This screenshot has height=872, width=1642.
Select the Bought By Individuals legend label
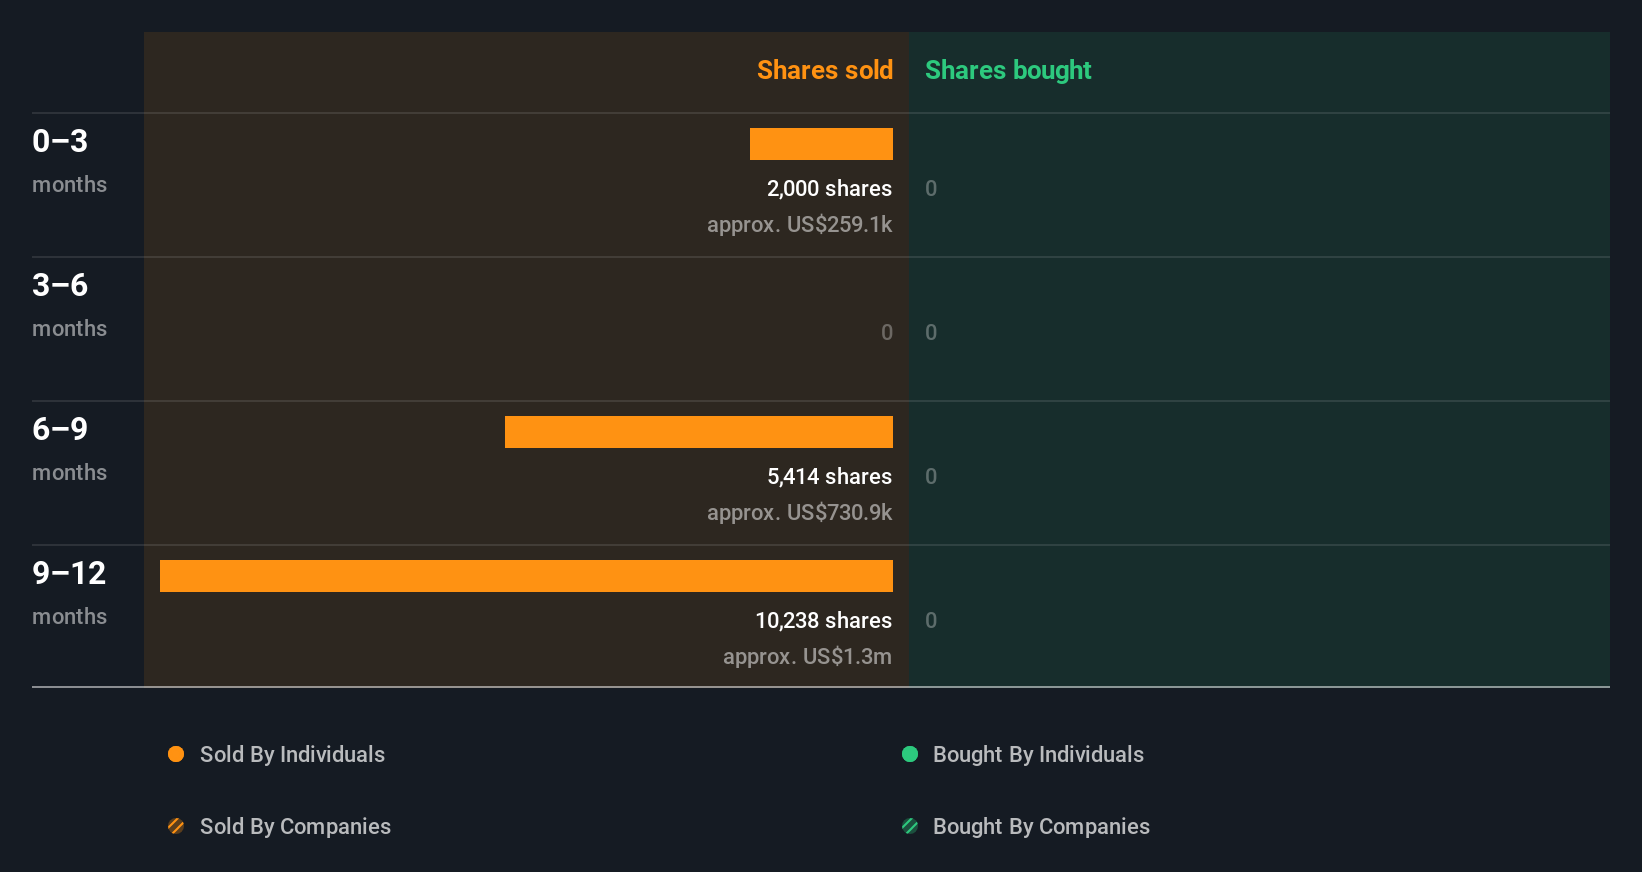coord(1038,755)
